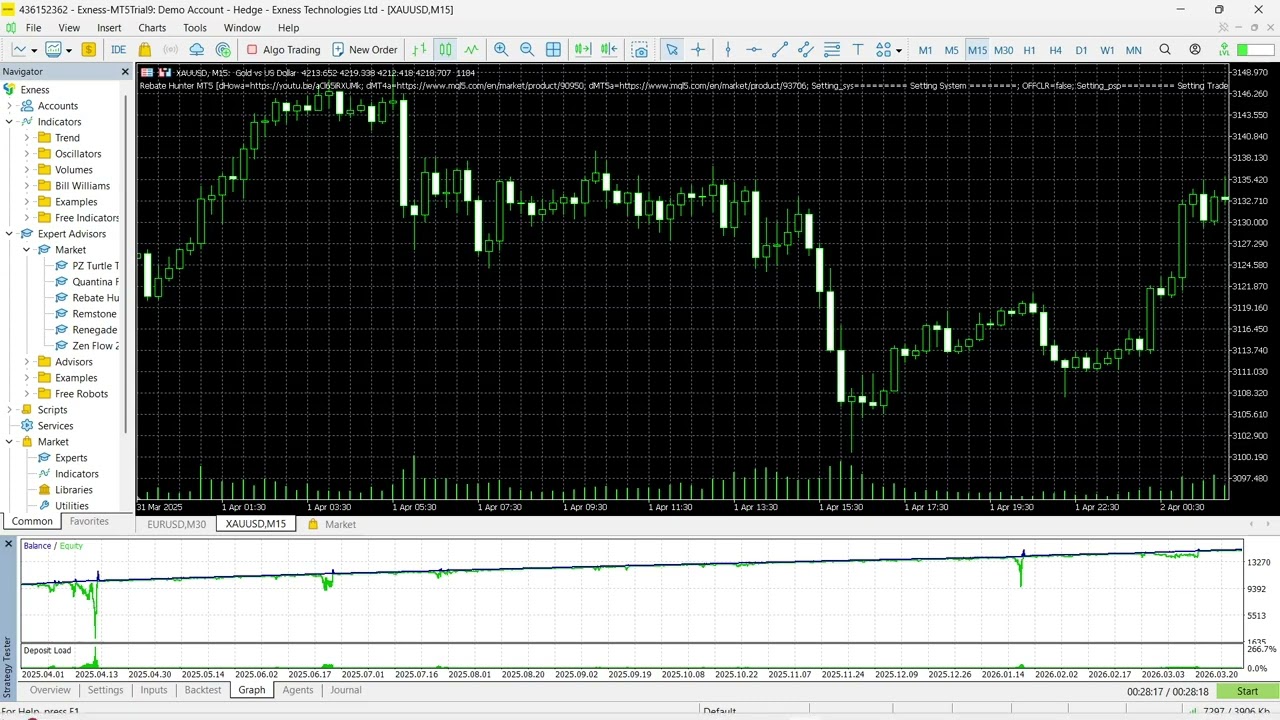The width and height of the screenshot is (1280, 720).
Task: Switch timeframe to M30
Action: [x=1003, y=50]
